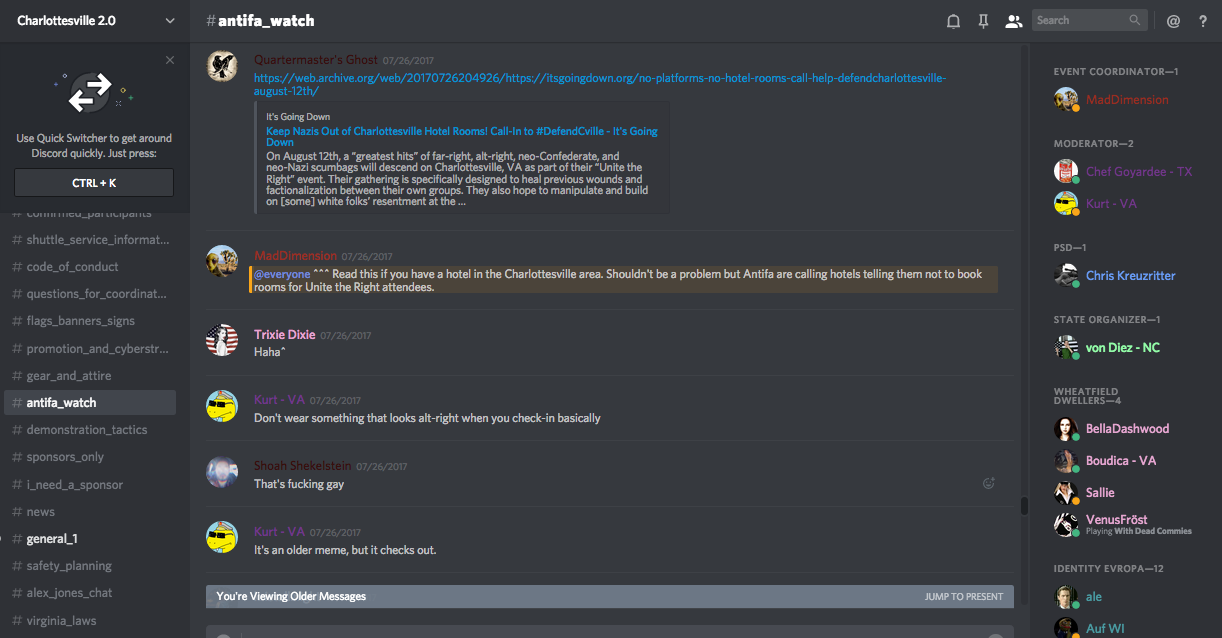The height and width of the screenshot is (638, 1222).
Task: Select MadDimension in member list
Action: [x=1127, y=100]
